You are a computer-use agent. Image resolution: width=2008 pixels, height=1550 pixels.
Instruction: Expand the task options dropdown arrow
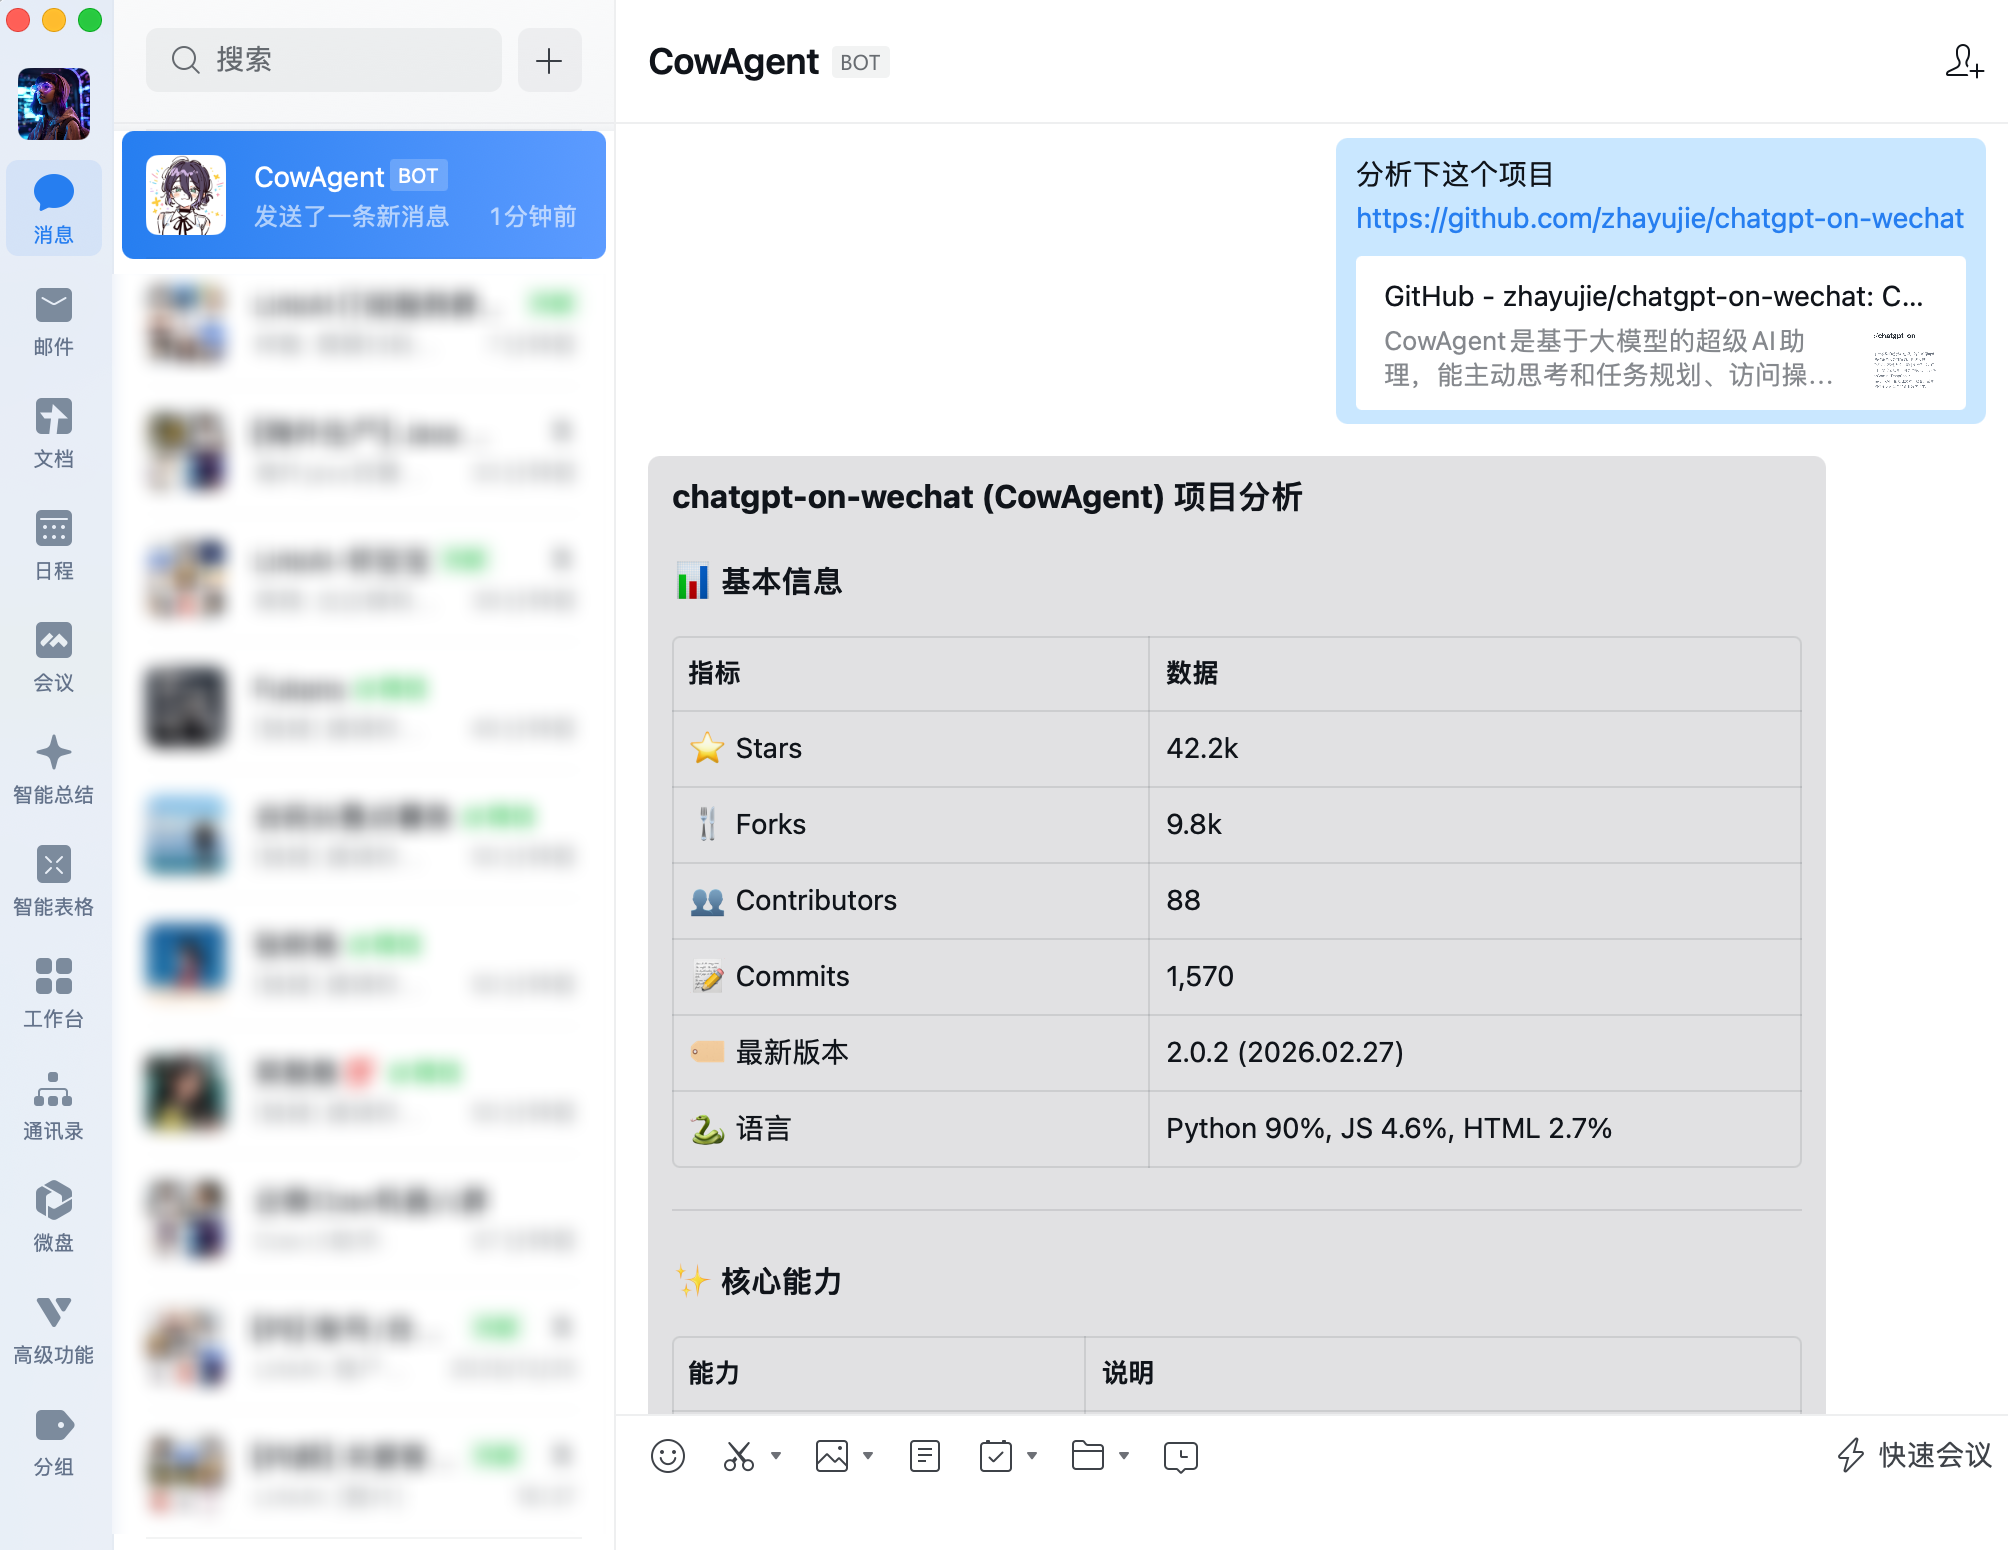1032,1456
